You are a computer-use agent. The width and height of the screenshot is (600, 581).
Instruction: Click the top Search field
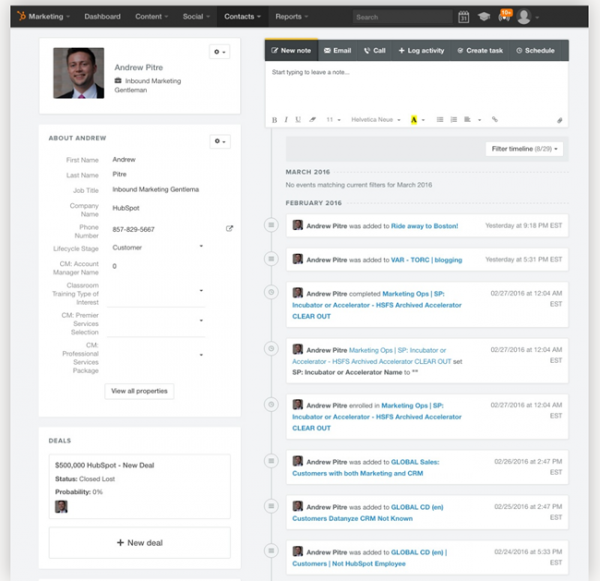click(402, 17)
